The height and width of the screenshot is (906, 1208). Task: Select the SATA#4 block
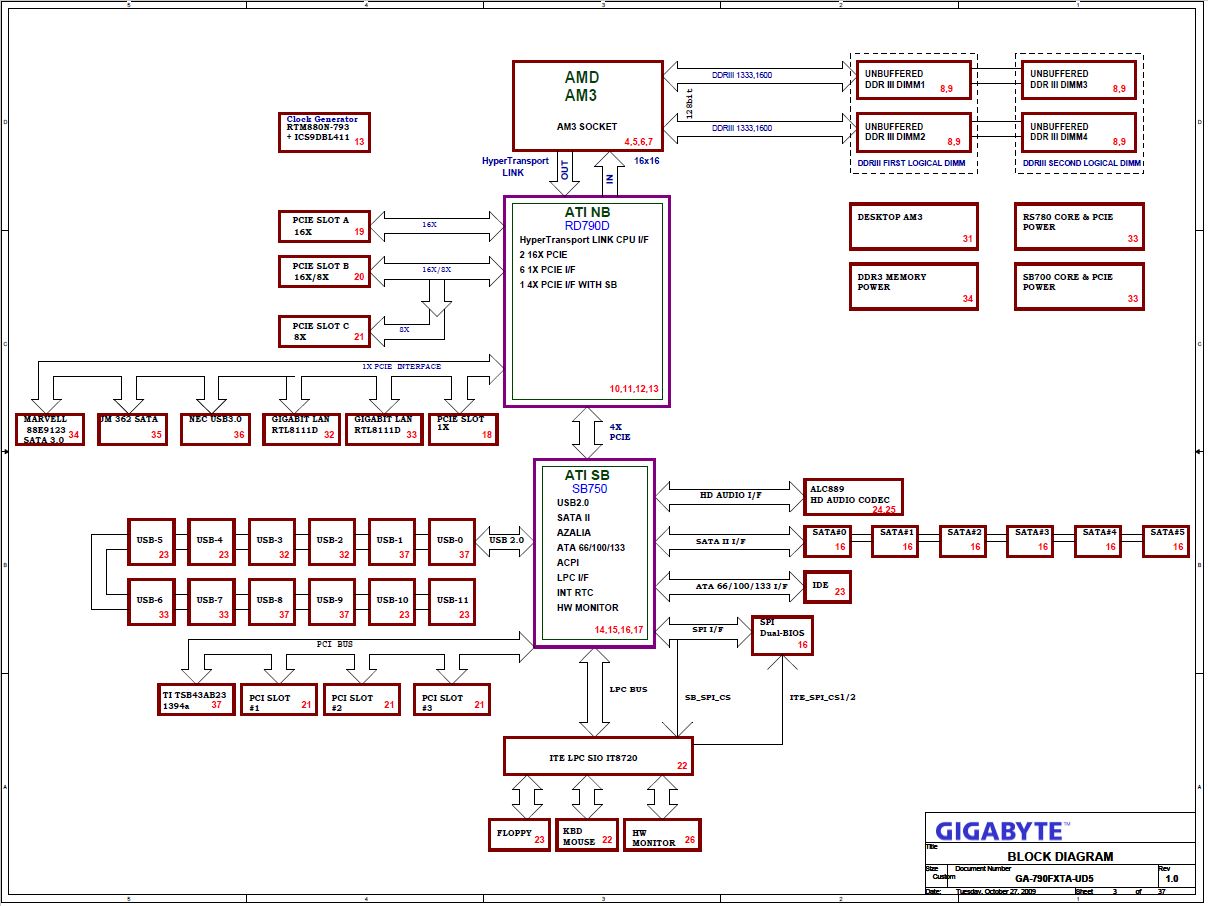tap(1099, 541)
